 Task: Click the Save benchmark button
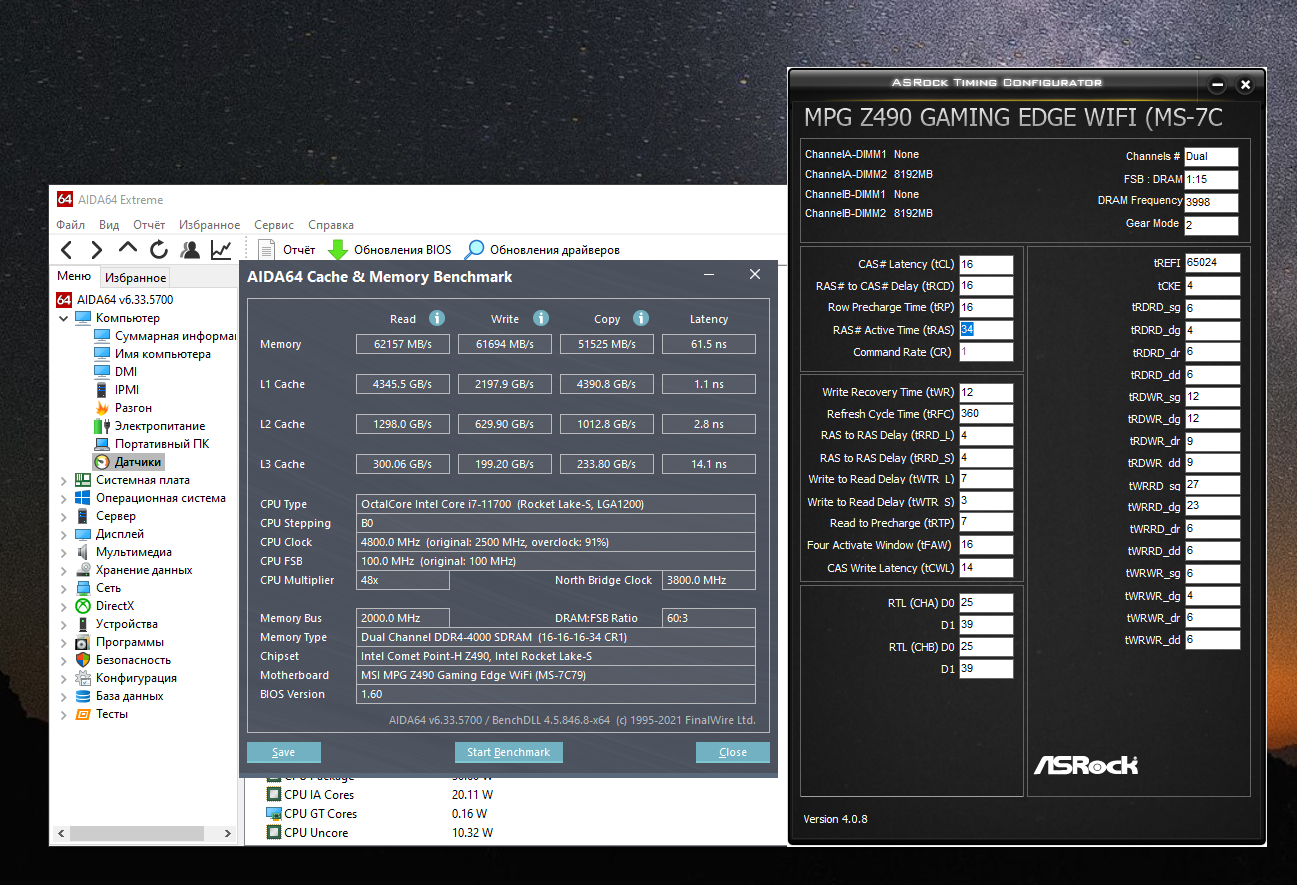[x=284, y=752]
